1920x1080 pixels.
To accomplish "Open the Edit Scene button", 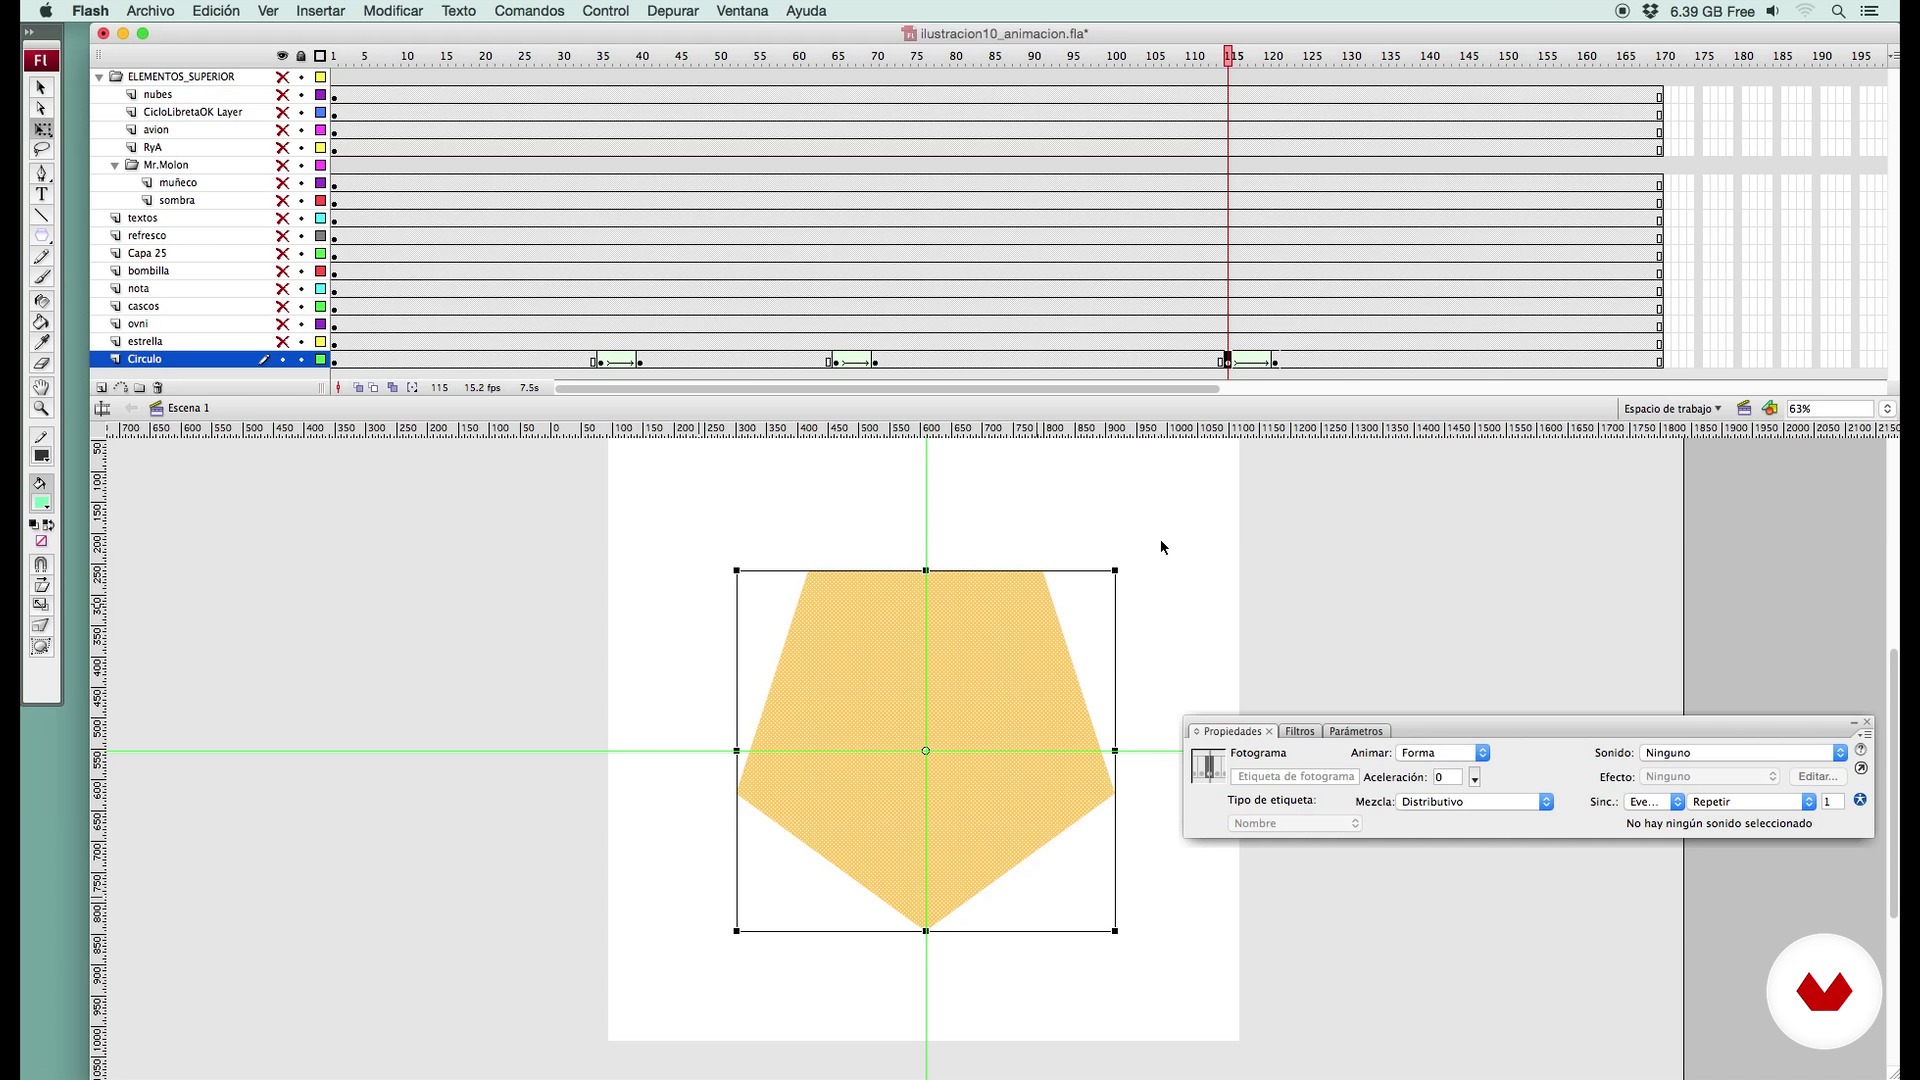I will pos(1744,408).
